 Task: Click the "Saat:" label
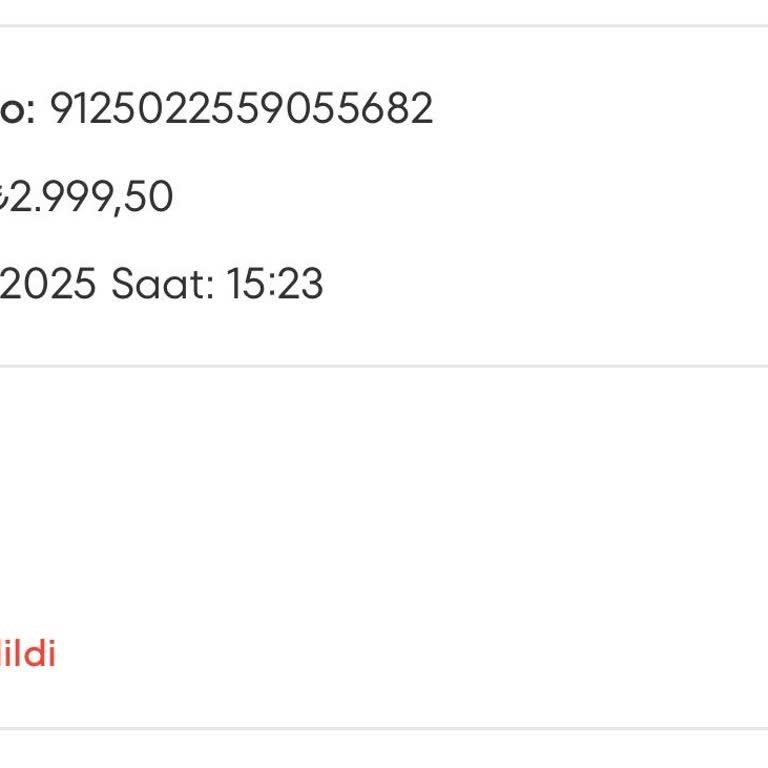pos(162,285)
